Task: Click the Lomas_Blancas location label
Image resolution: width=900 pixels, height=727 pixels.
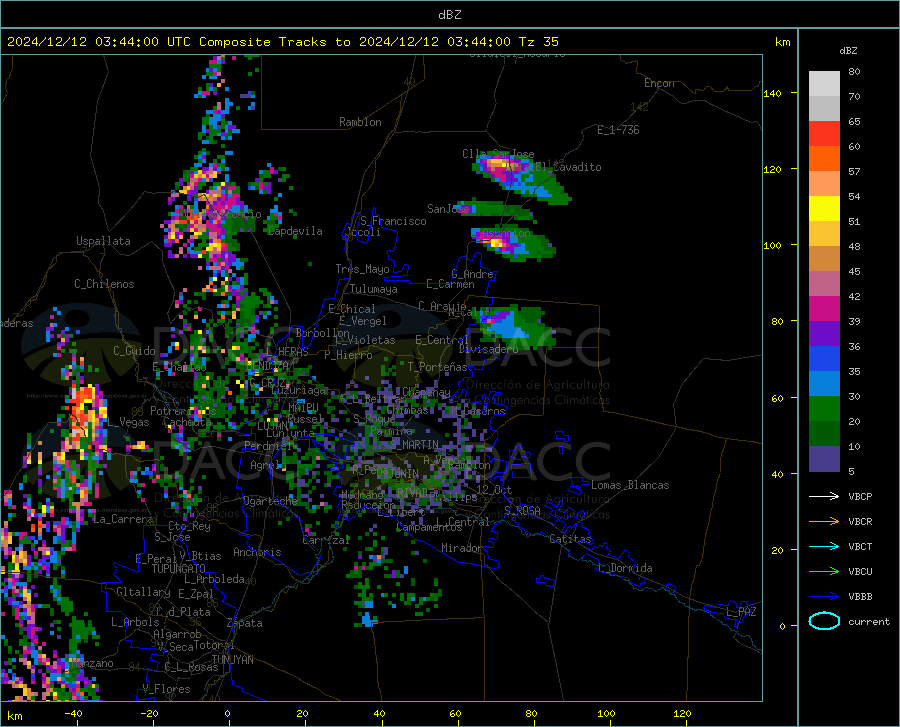Action: [630, 485]
